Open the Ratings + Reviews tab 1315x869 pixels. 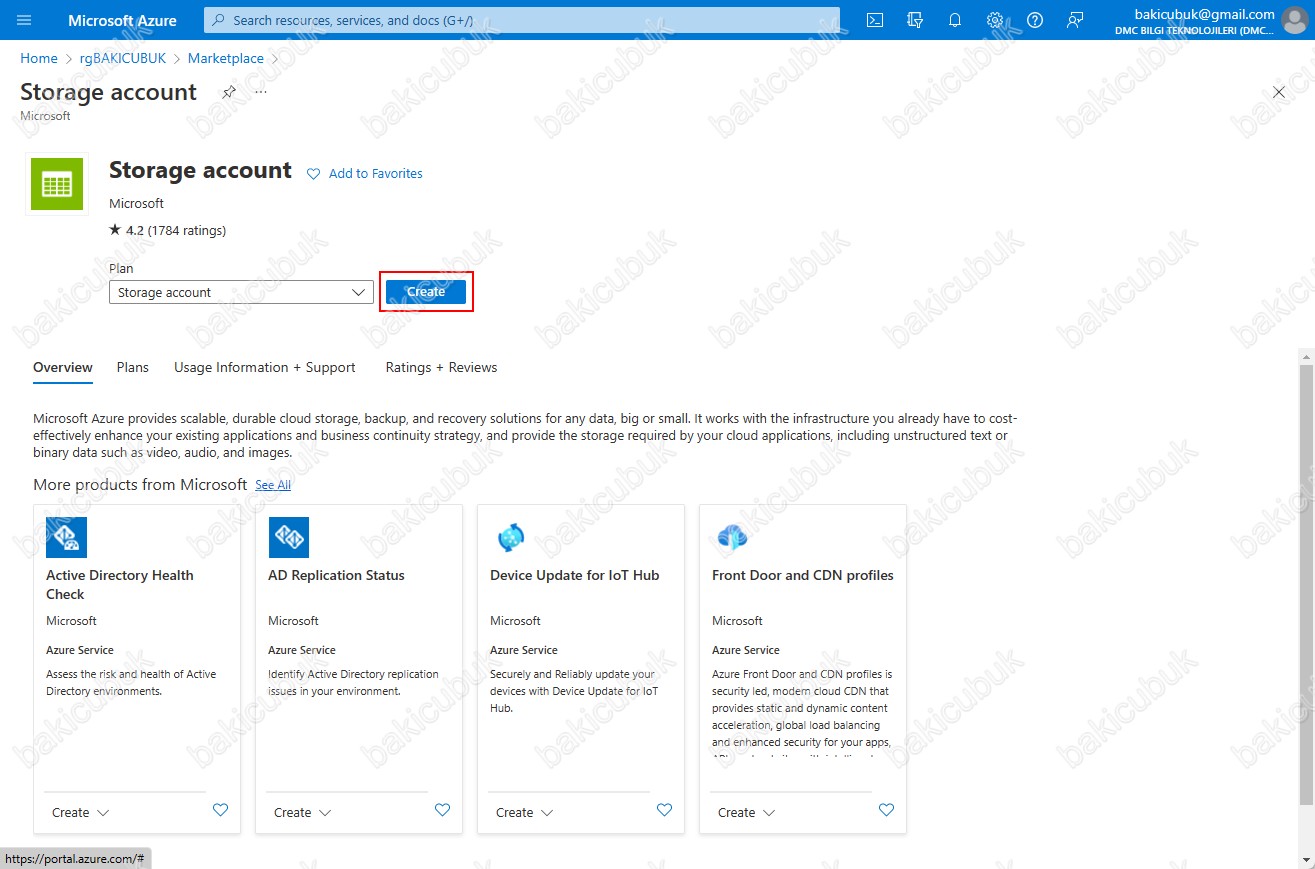click(441, 368)
